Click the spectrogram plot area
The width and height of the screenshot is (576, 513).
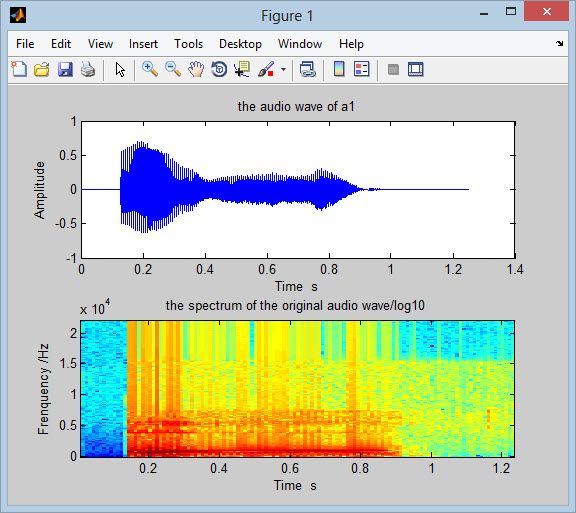pyautogui.click(x=297, y=389)
